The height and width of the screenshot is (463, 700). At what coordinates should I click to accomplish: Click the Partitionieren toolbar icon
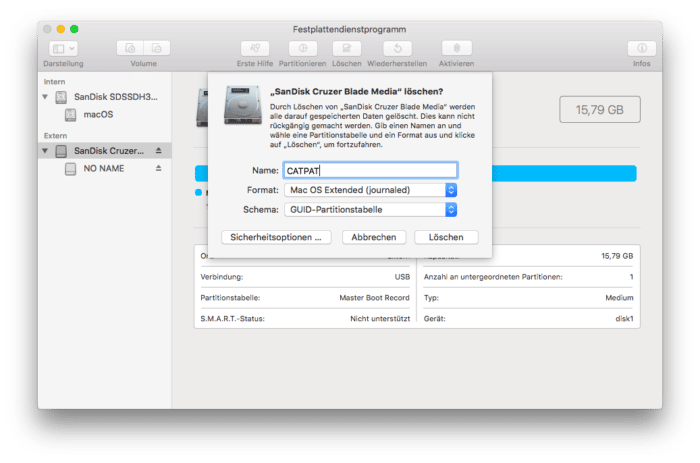(303, 48)
